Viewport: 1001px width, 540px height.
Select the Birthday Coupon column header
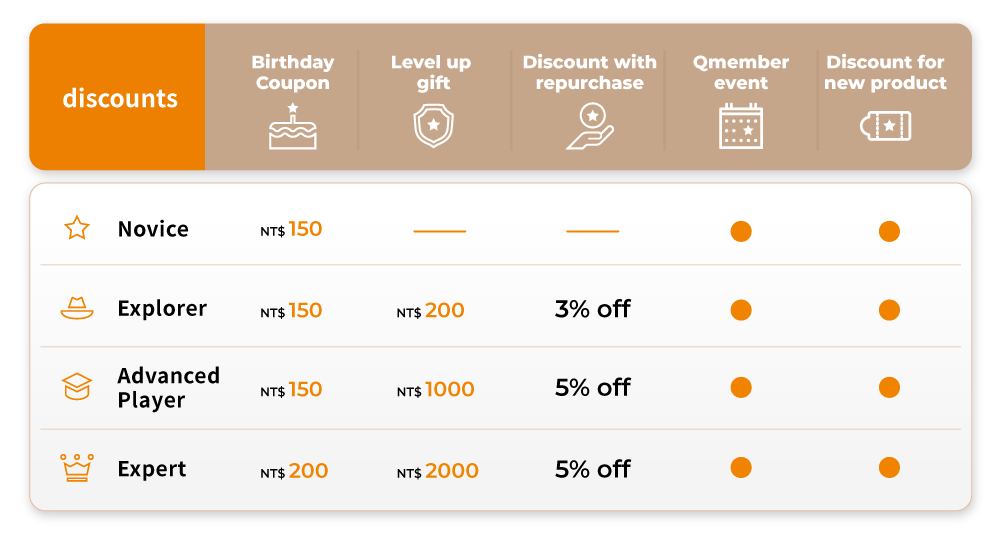click(x=292, y=72)
